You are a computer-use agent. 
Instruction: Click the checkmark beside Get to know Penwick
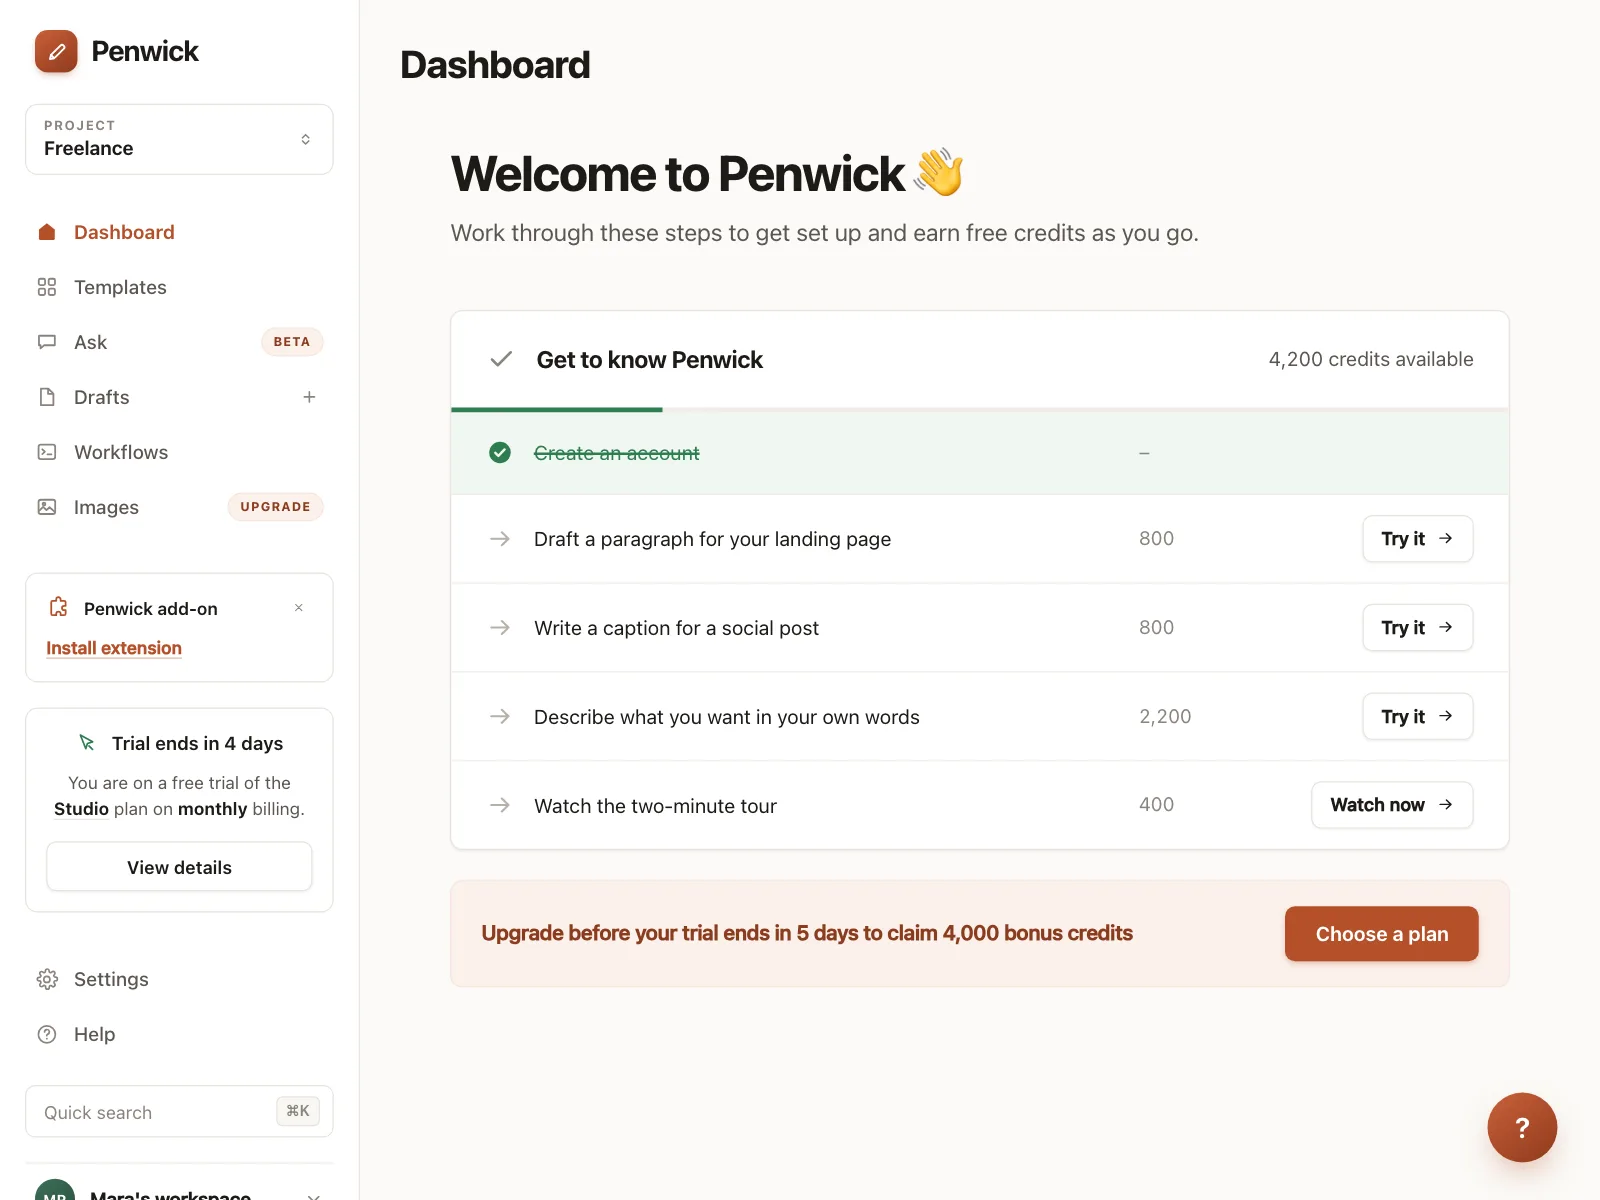coord(501,359)
